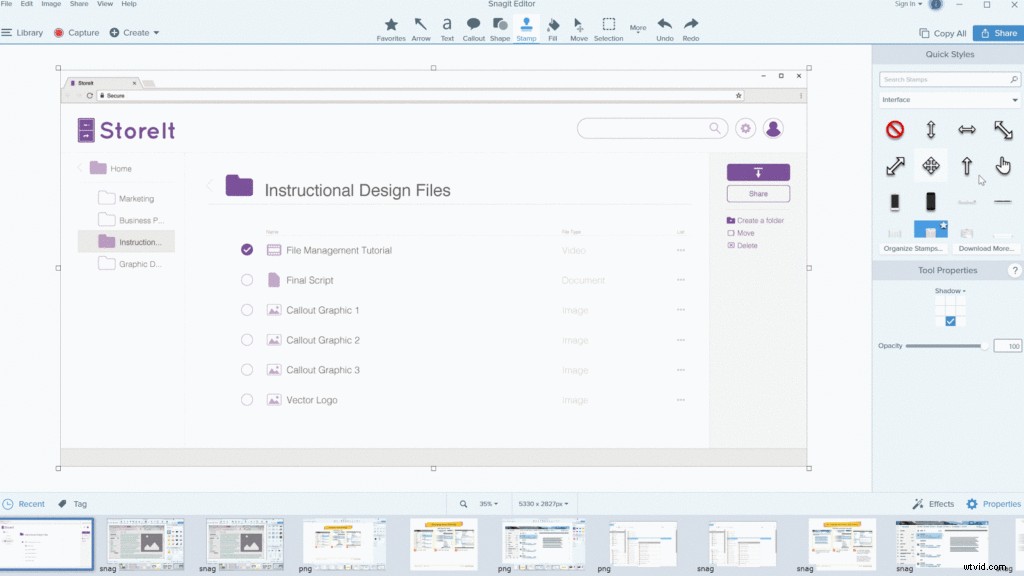
Task: Expand the Create menu
Action: (x=136, y=32)
